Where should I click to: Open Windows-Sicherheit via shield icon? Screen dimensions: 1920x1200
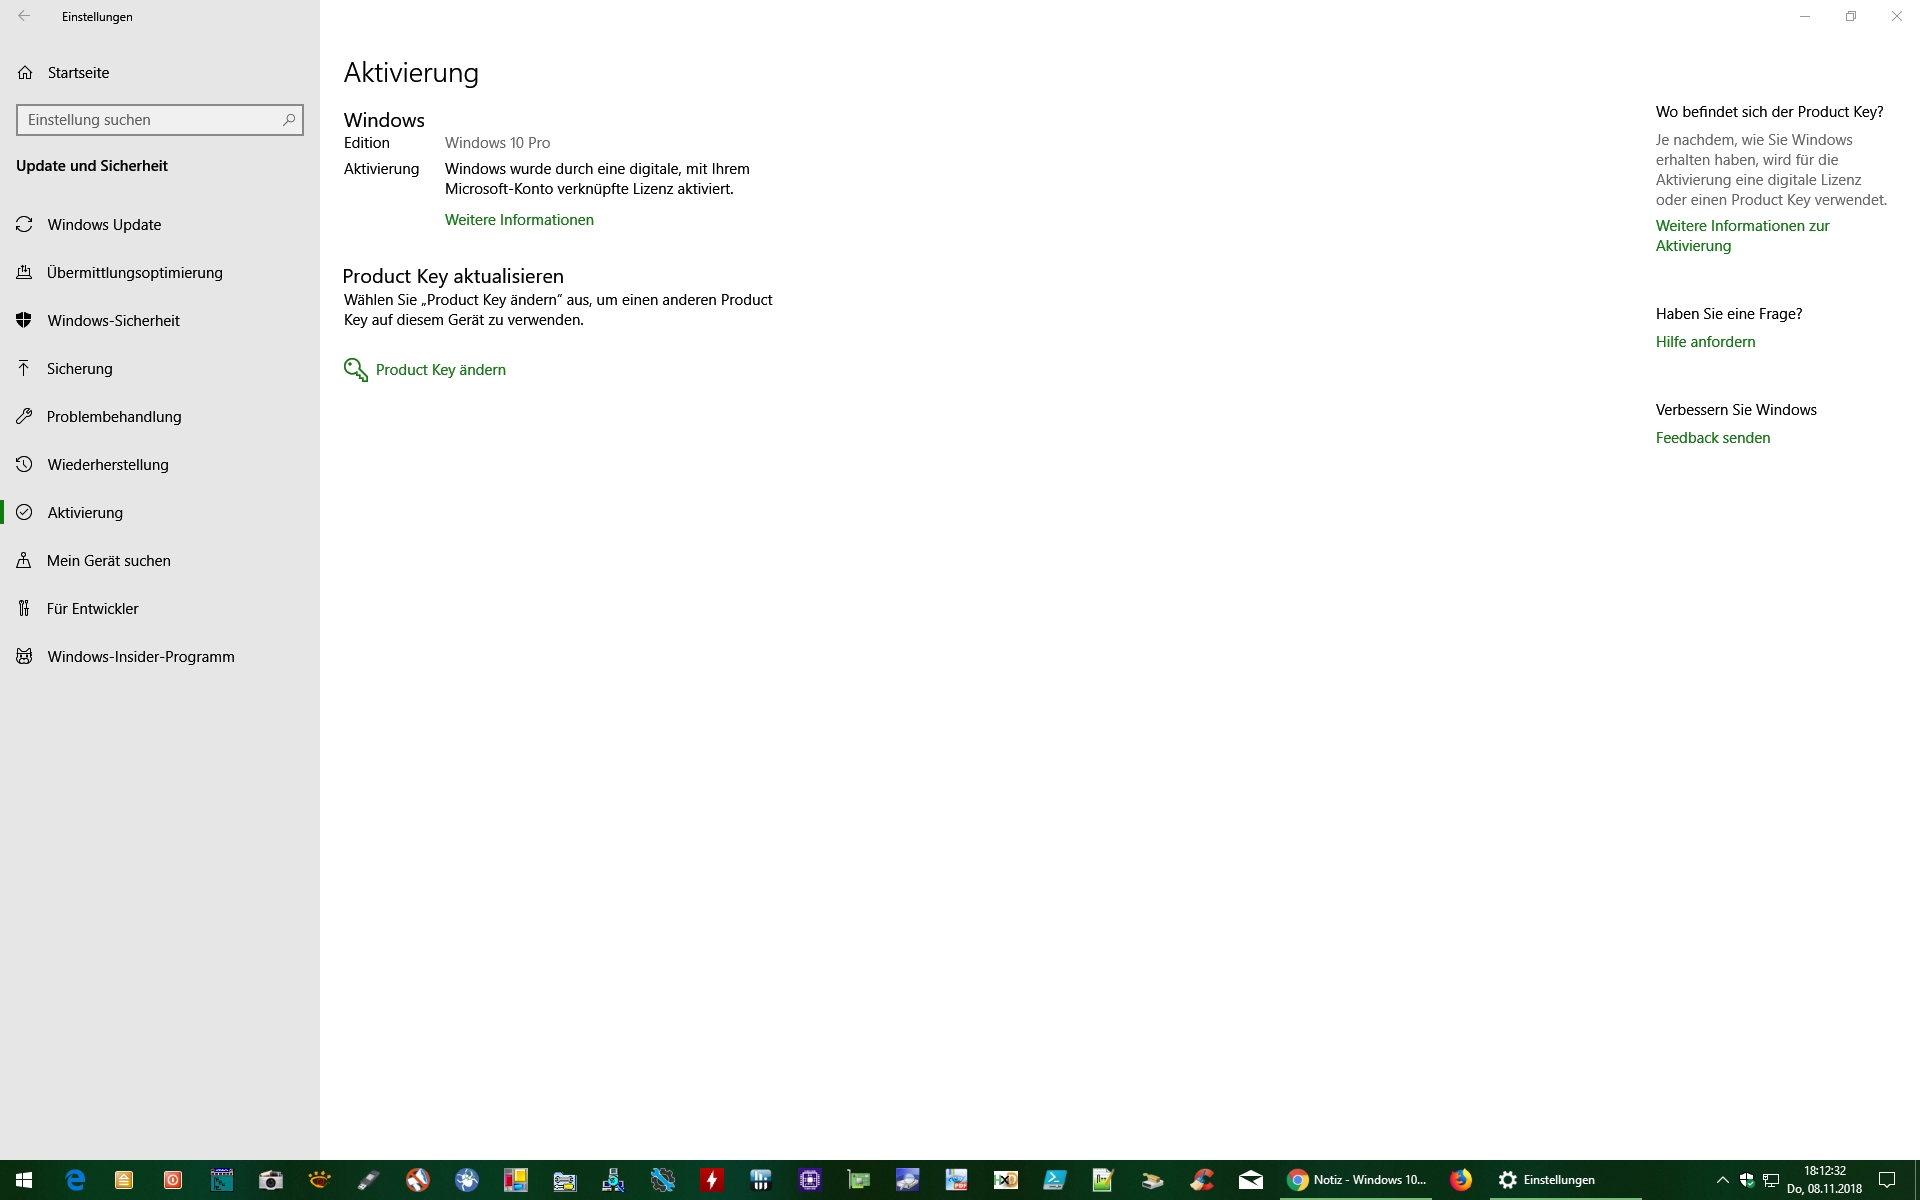click(x=25, y=321)
